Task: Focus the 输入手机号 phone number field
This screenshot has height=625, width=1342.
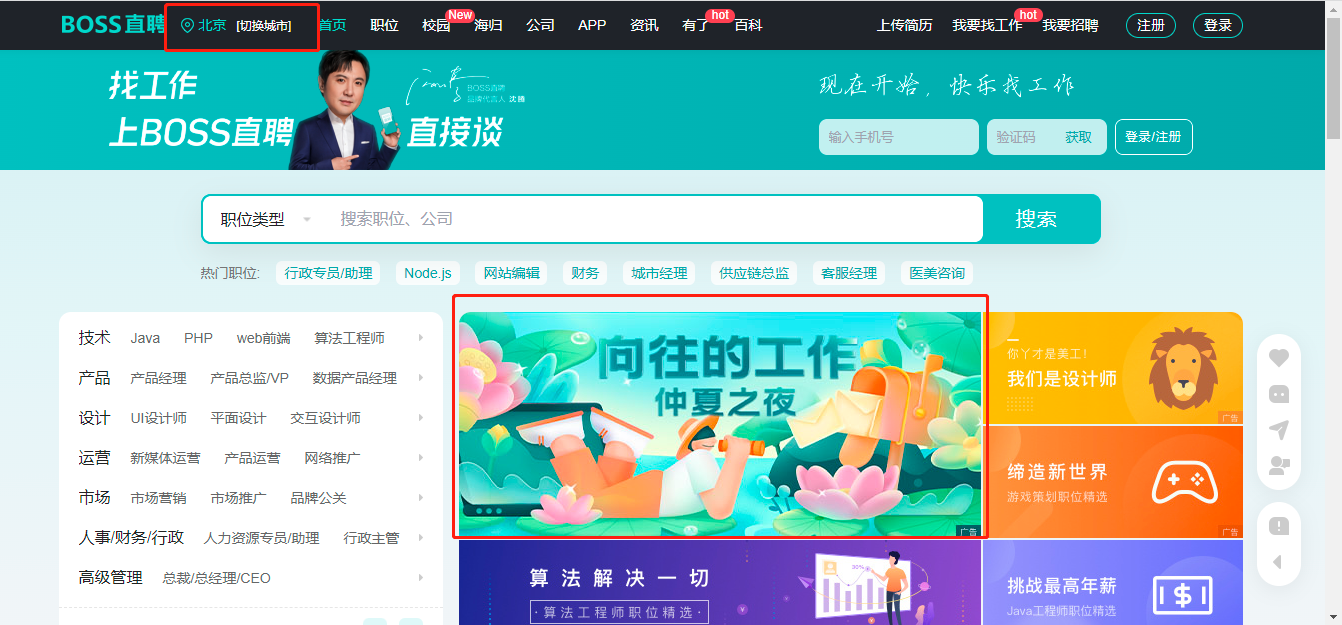Action: tap(899, 137)
